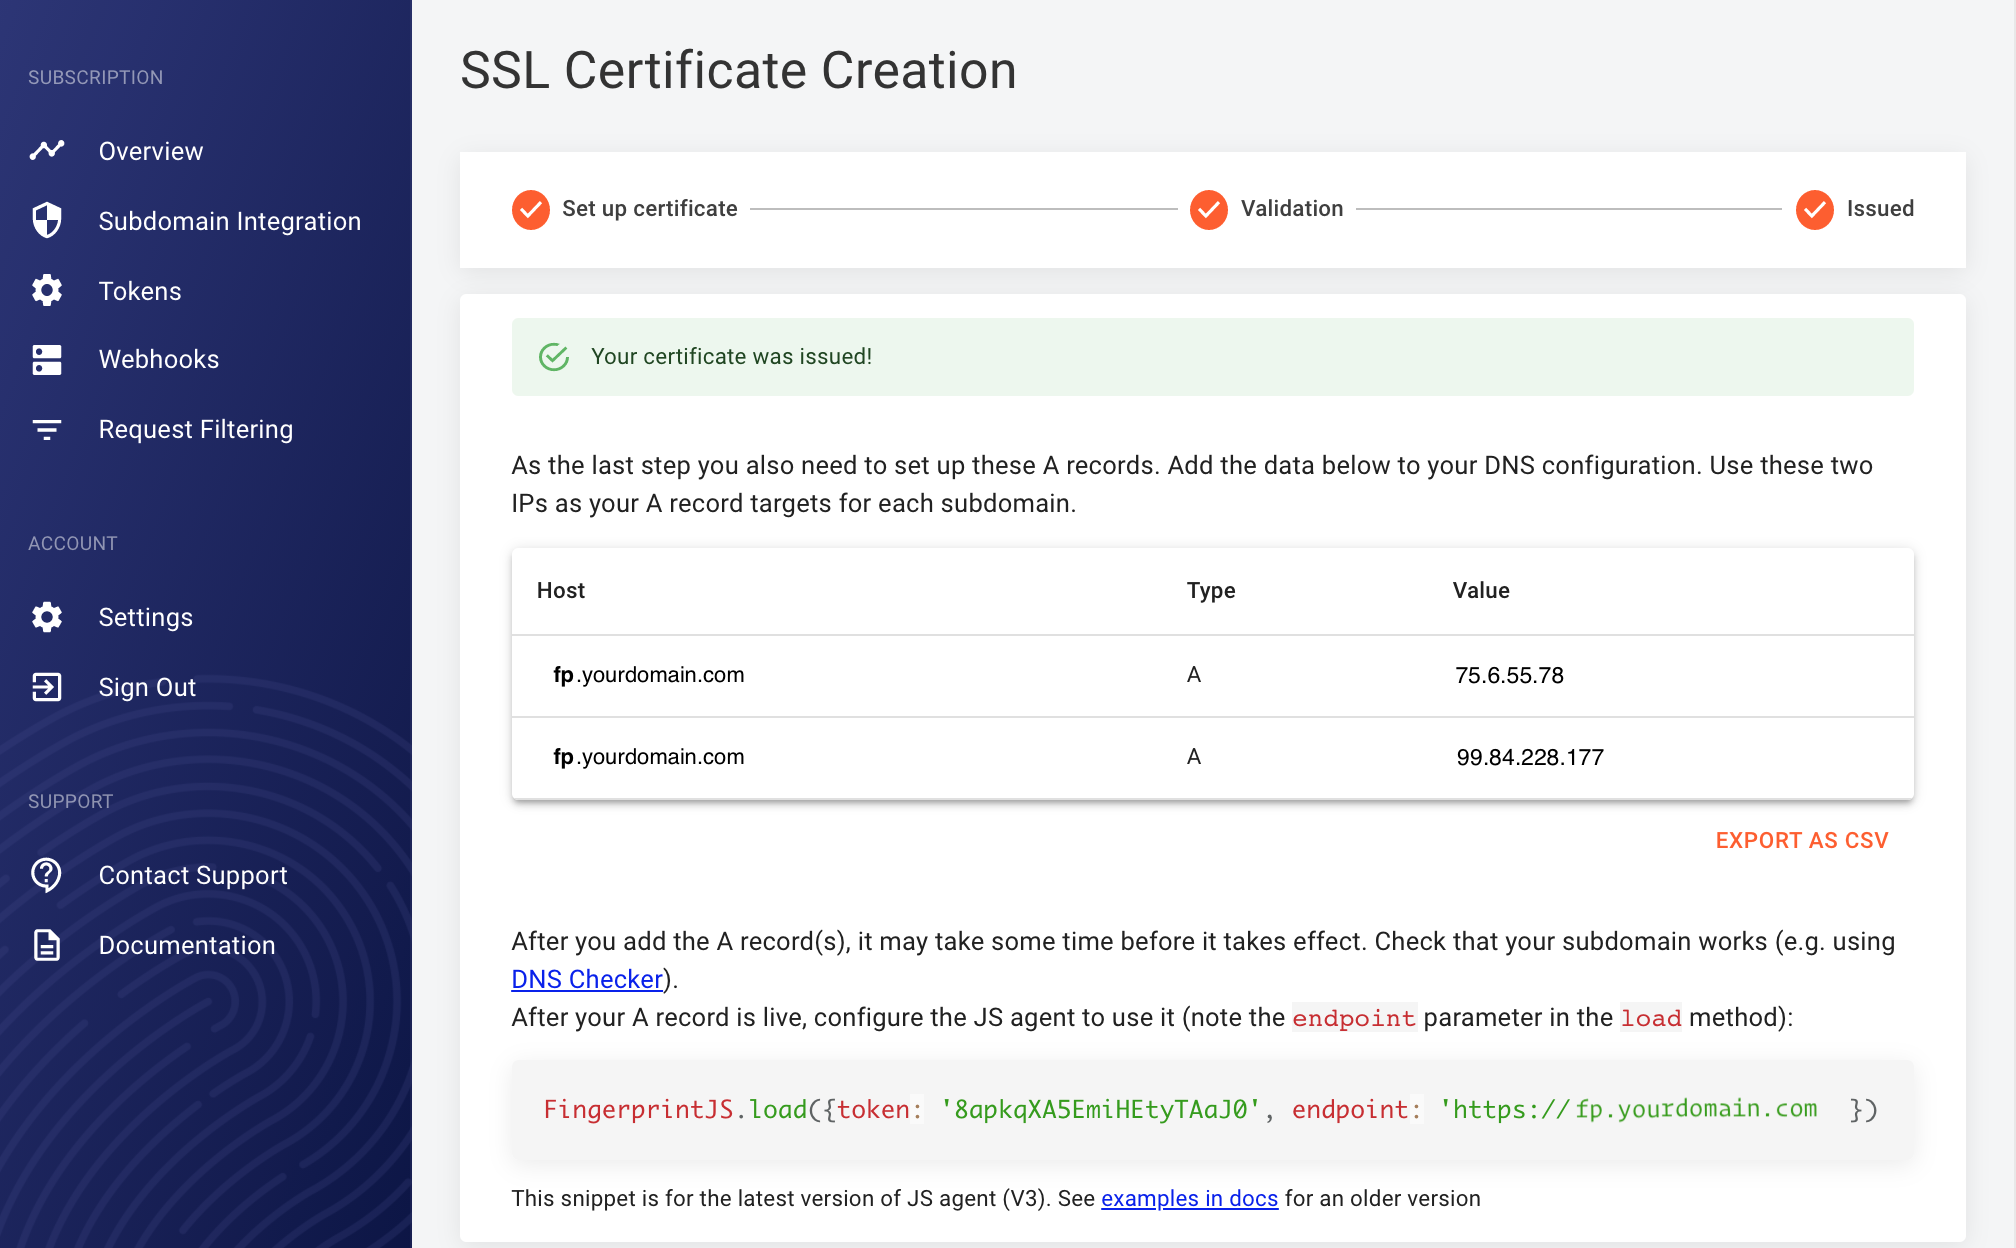Click the inline 'load' code word
Viewport: 2016px width, 1248px height.
pyautogui.click(x=1651, y=1018)
